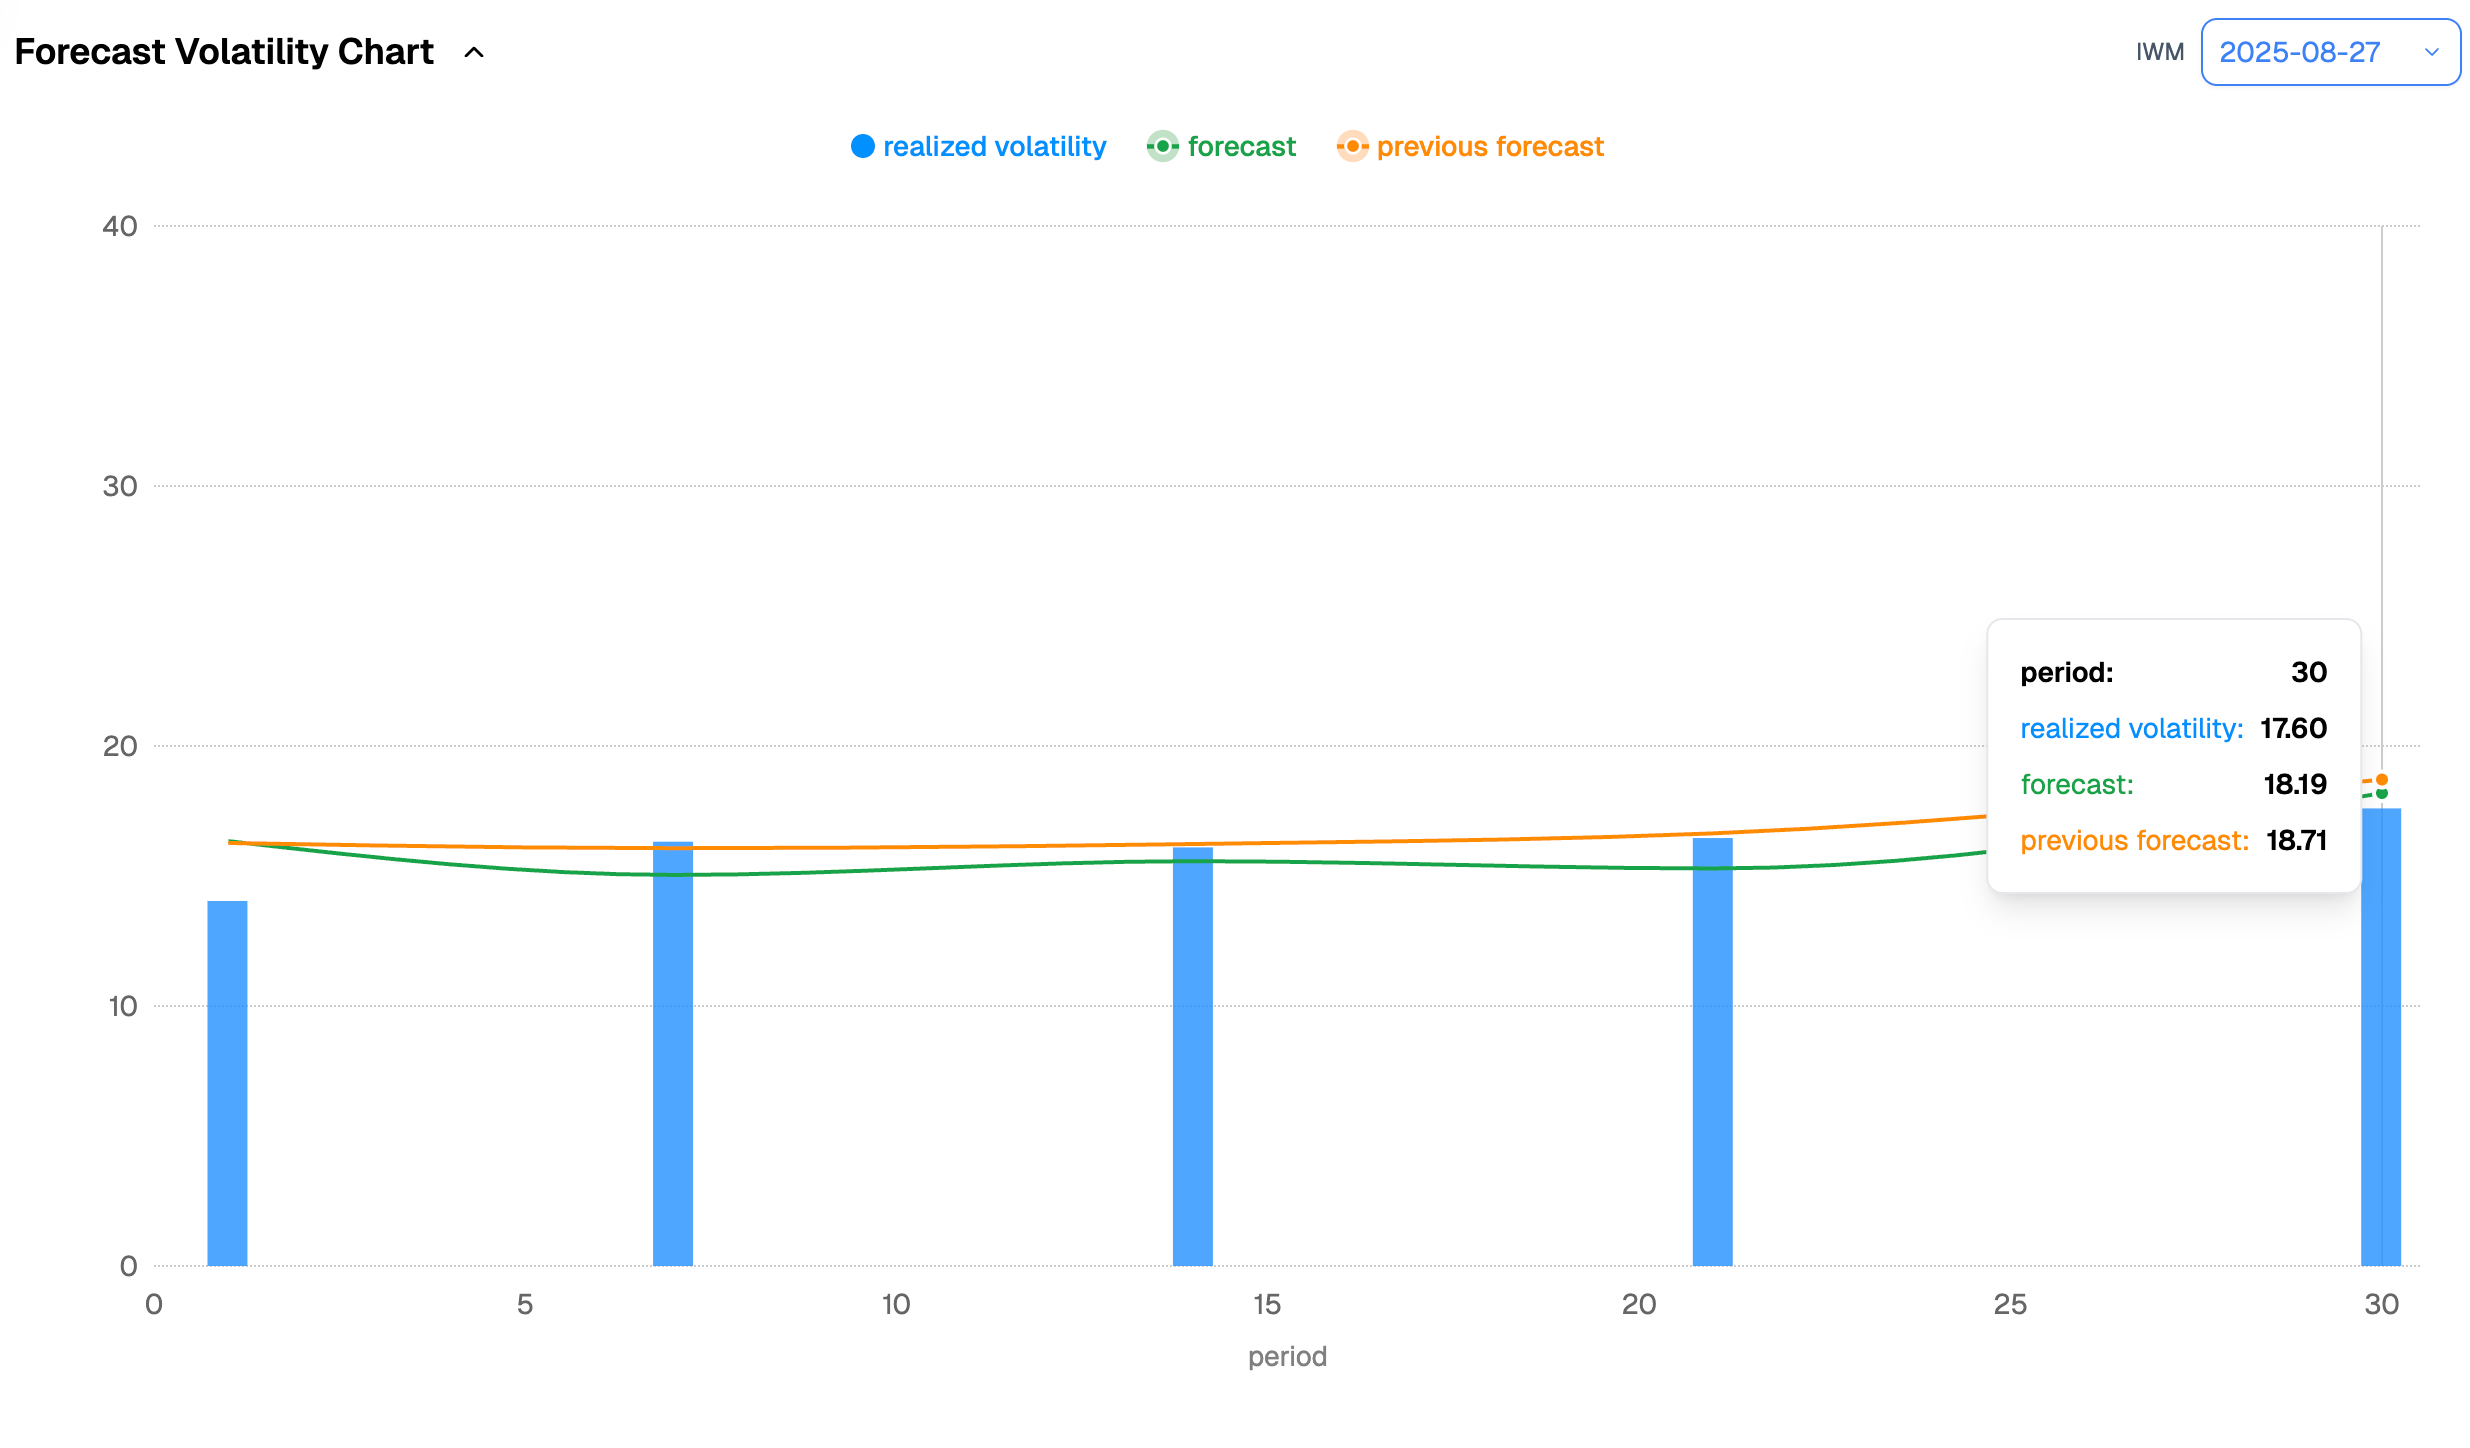This screenshot has height=1448, width=2470.
Task: Hide the previous forecast series via legend label
Action: click(x=1490, y=146)
